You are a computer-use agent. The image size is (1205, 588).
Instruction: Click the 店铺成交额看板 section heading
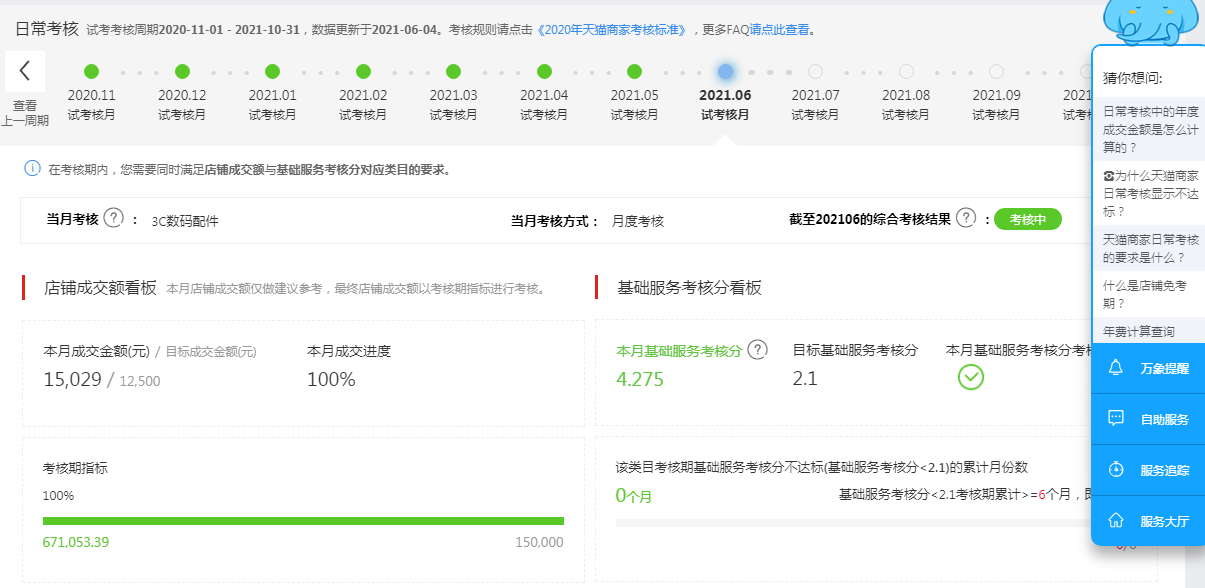[100, 288]
